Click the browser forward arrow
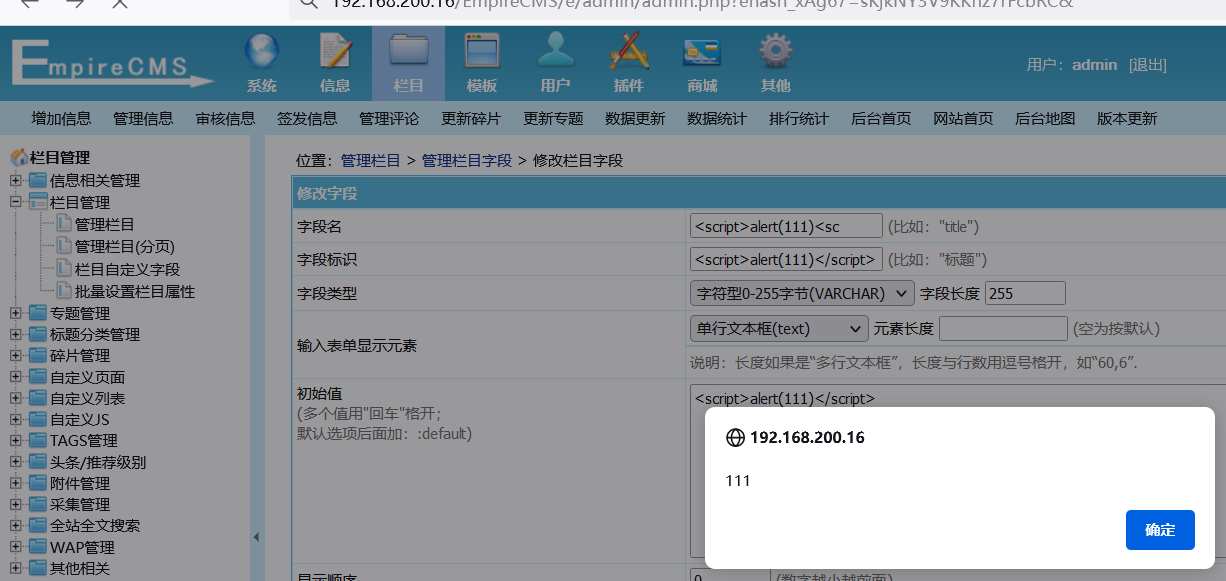This screenshot has width=1226, height=581. click(x=75, y=3)
